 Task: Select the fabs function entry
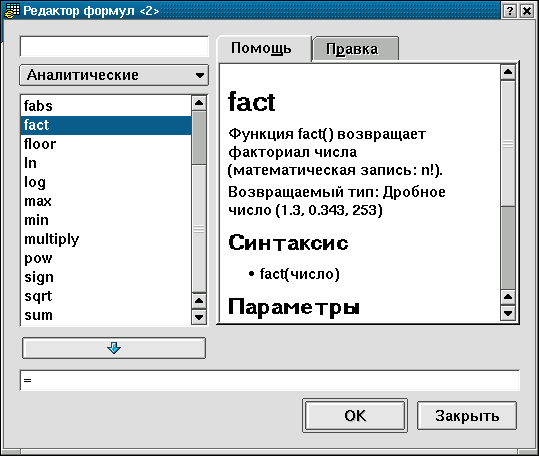(x=106, y=106)
